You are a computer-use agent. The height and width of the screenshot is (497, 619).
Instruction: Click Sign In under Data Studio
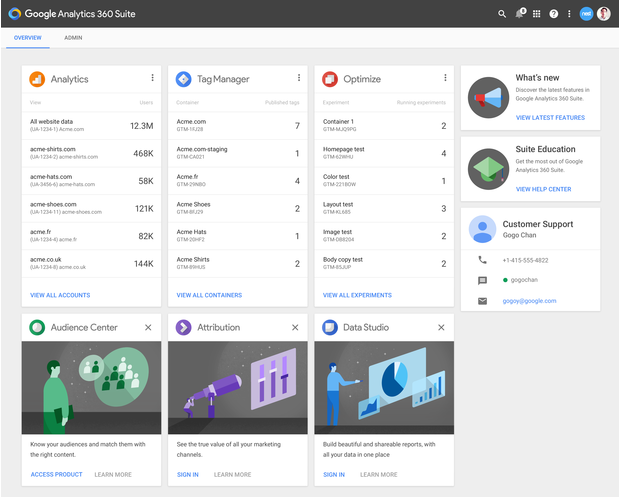pos(334,474)
